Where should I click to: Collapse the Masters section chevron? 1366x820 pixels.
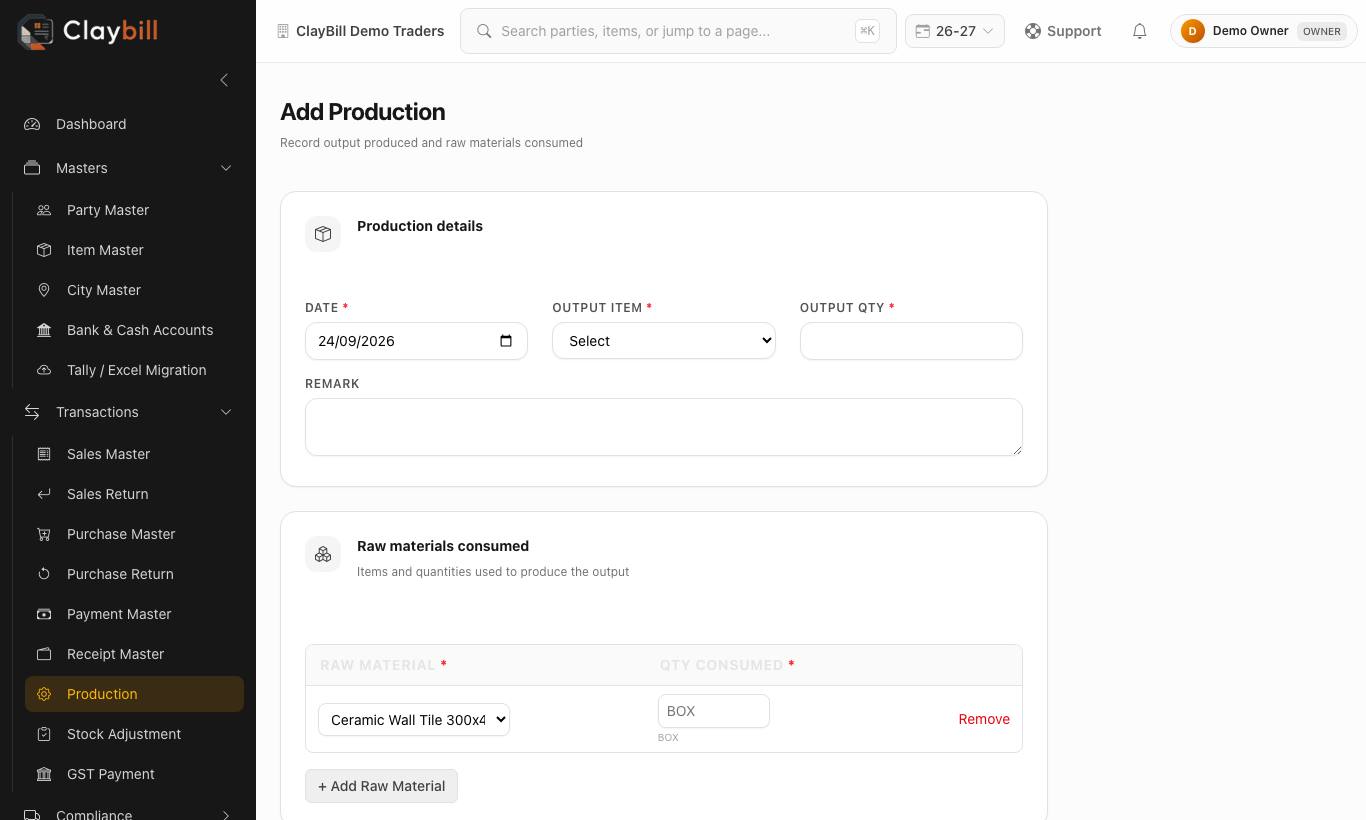(226, 168)
